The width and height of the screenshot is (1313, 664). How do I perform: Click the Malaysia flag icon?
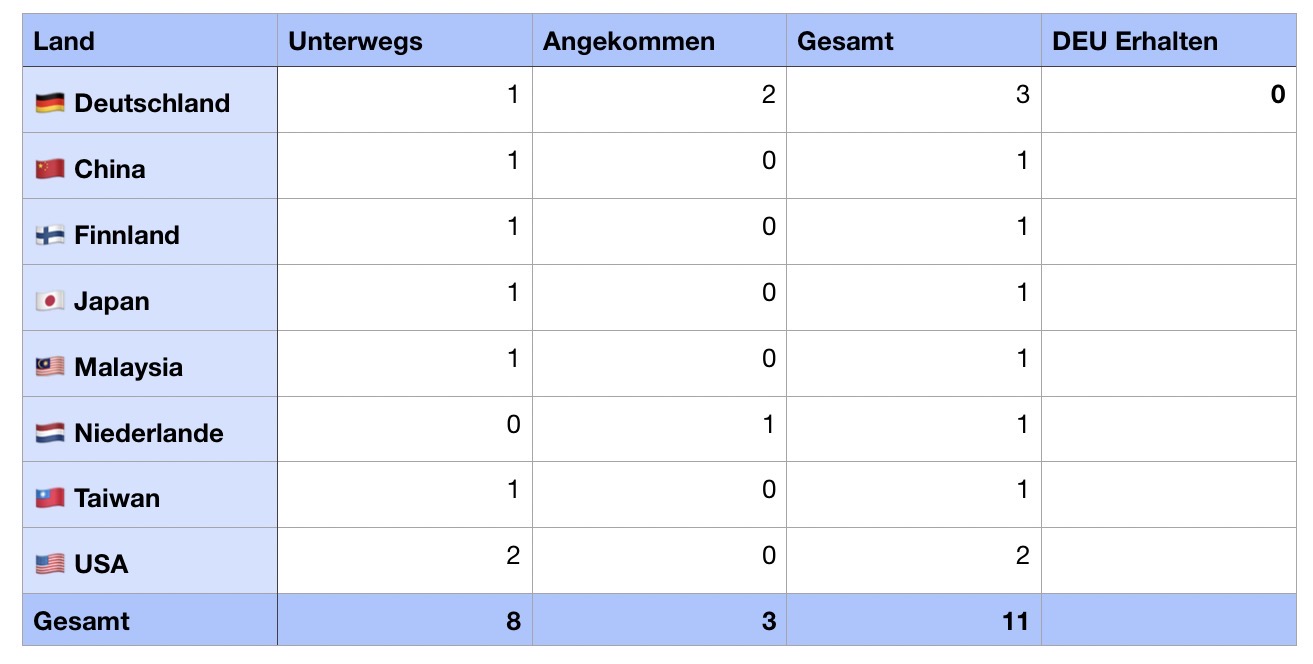50,367
